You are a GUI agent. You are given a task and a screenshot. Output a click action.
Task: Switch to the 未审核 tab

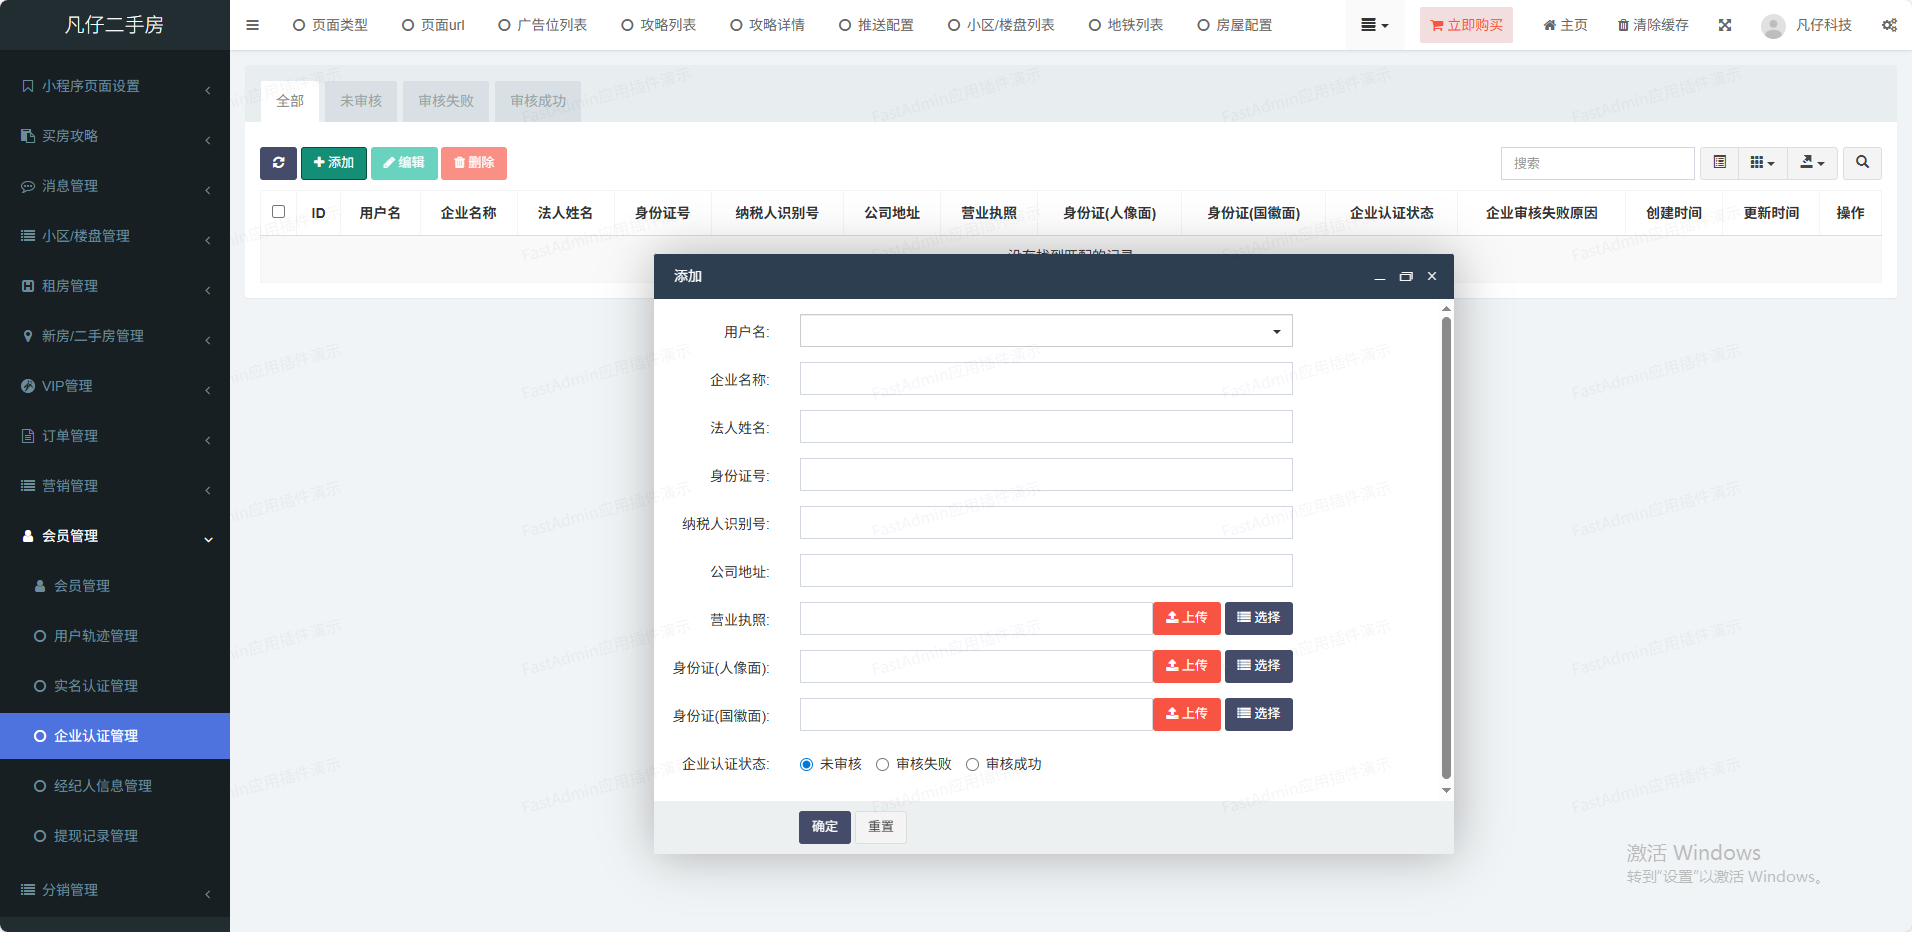(x=360, y=101)
